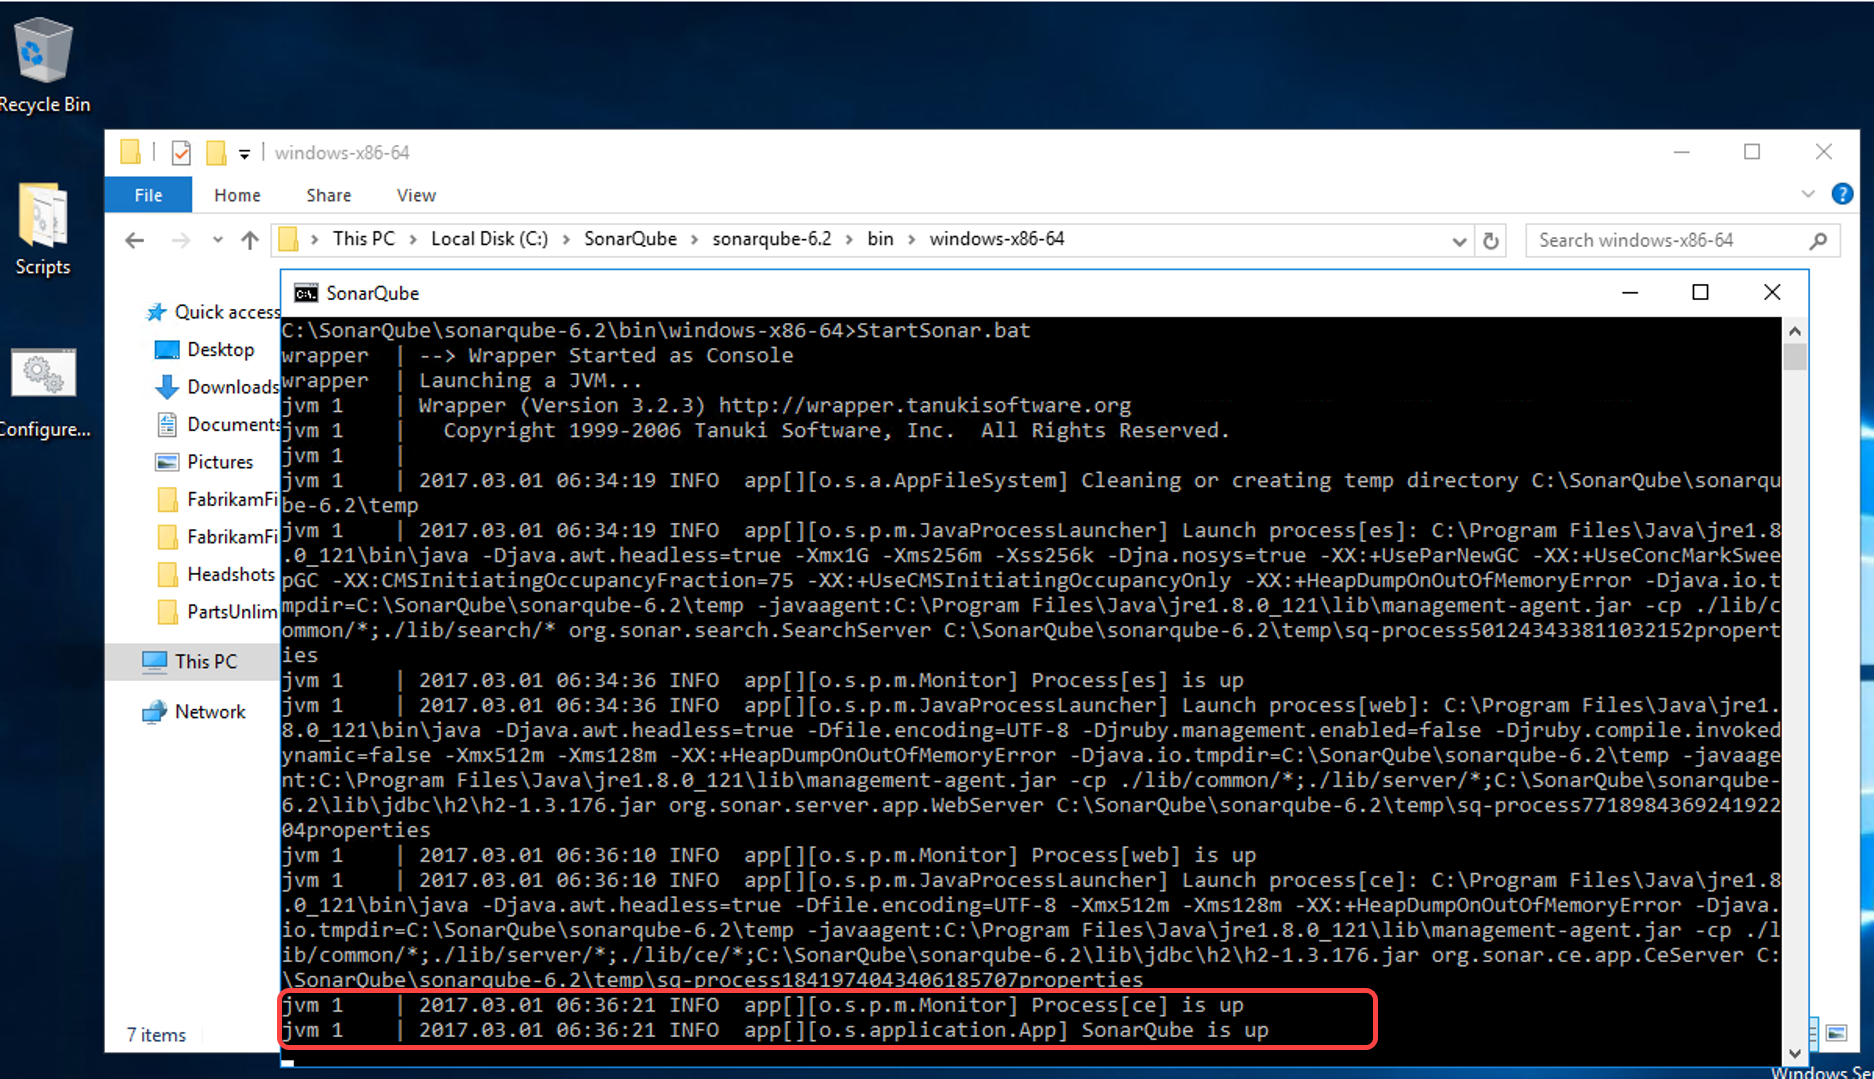Select This PC in navigation pane
Viewport: 1874px width, 1079px height.
point(190,661)
